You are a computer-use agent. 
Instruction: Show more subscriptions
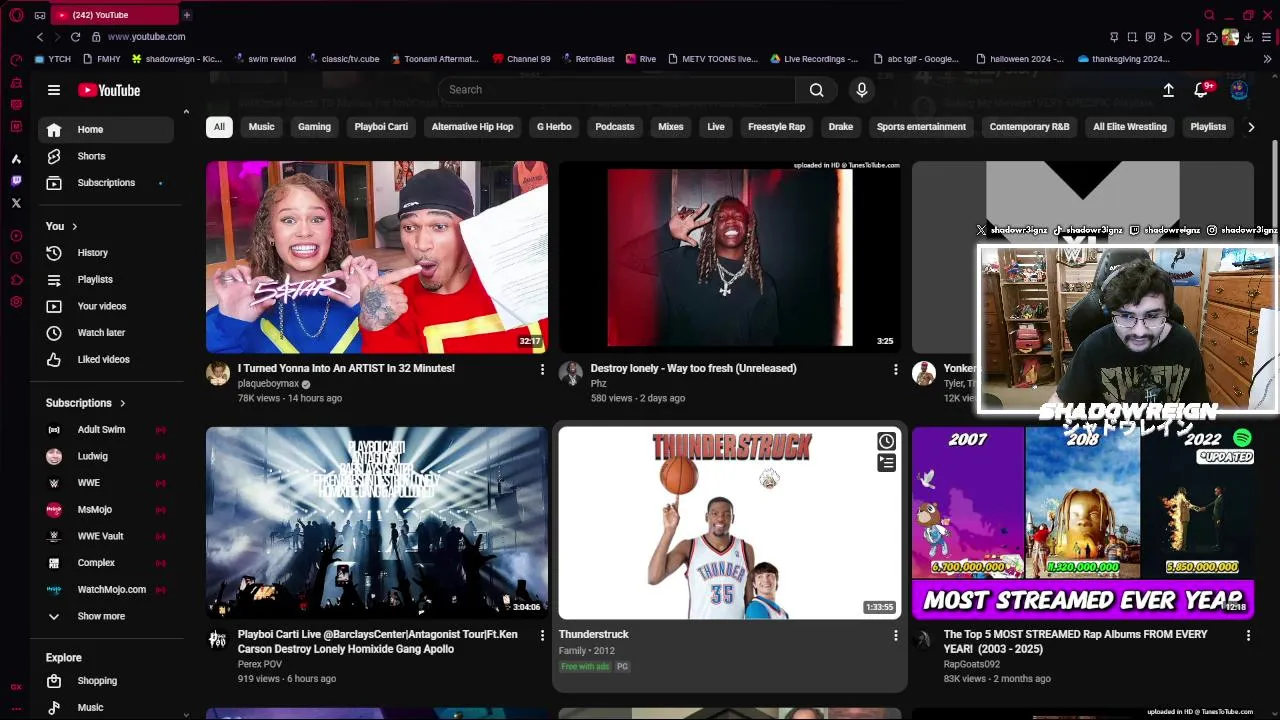[x=101, y=617]
